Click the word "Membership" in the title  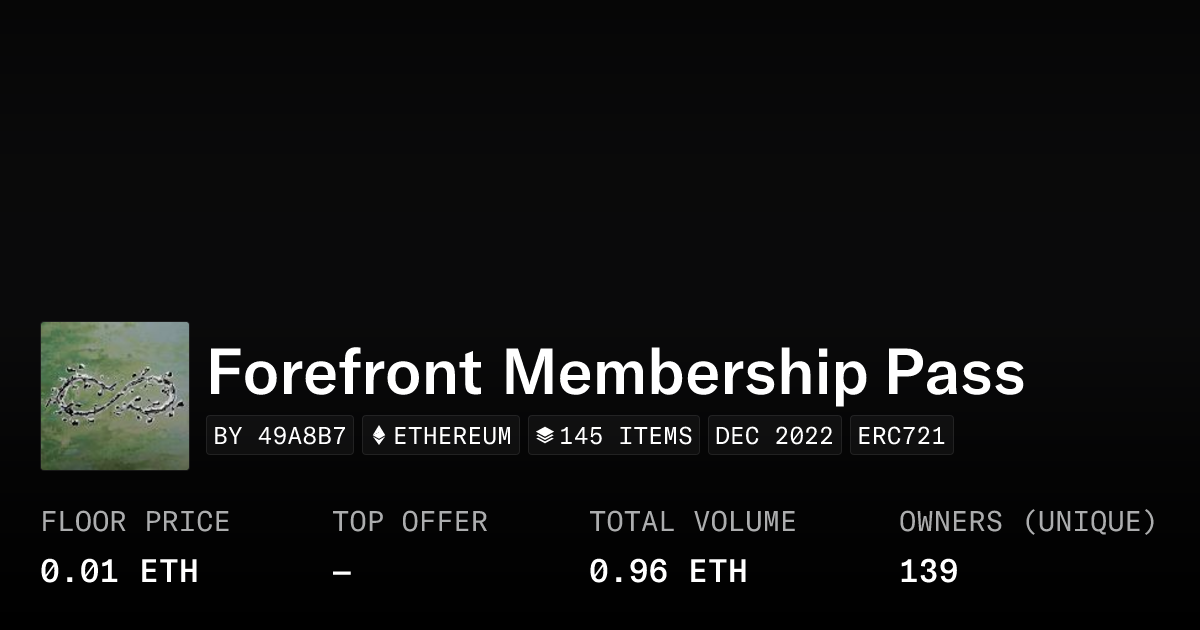pyautogui.click(x=685, y=373)
